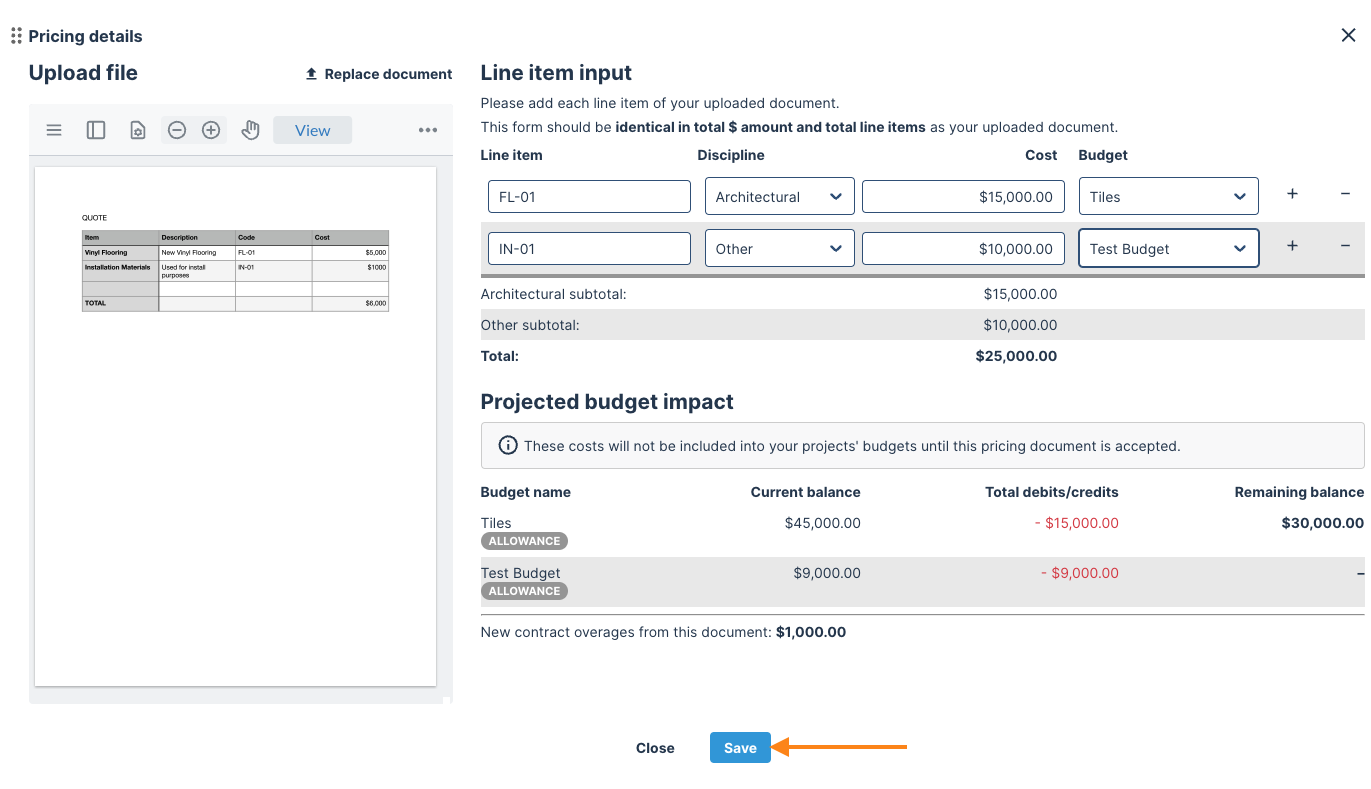Screen dimensions: 1371x789
Task: Open the document properties icon in the toolbar
Action: [x=137, y=130]
